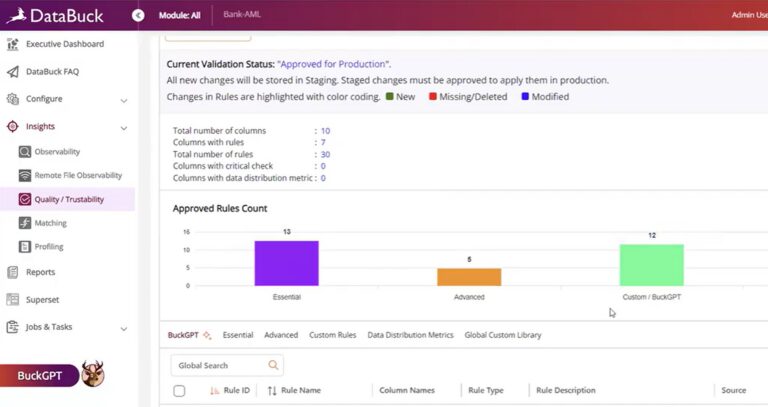Viewport: 768px width, 407px height.
Task: Click the Profiling icon
Action: 24,246
